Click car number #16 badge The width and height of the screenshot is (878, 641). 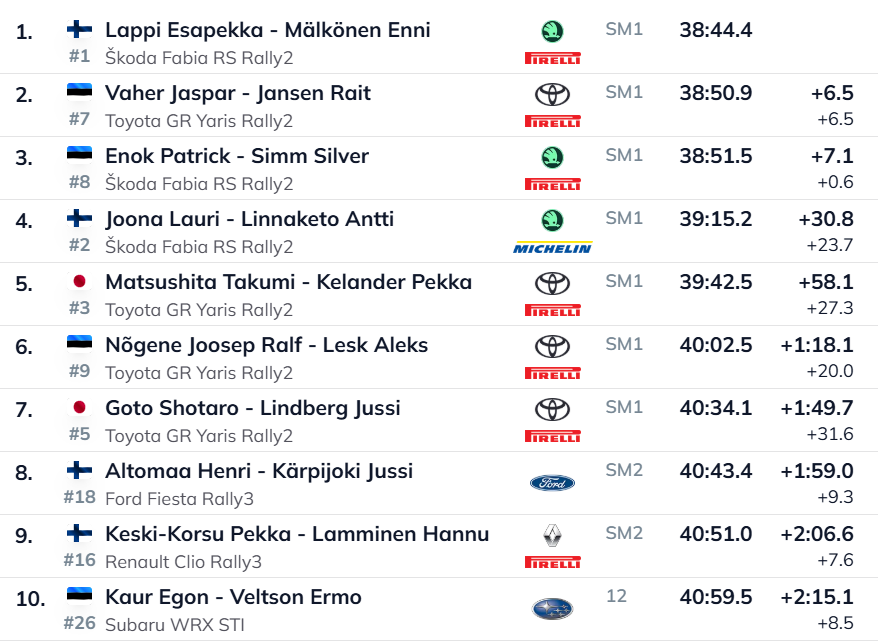pyautogui.click(x=79, y=560)
